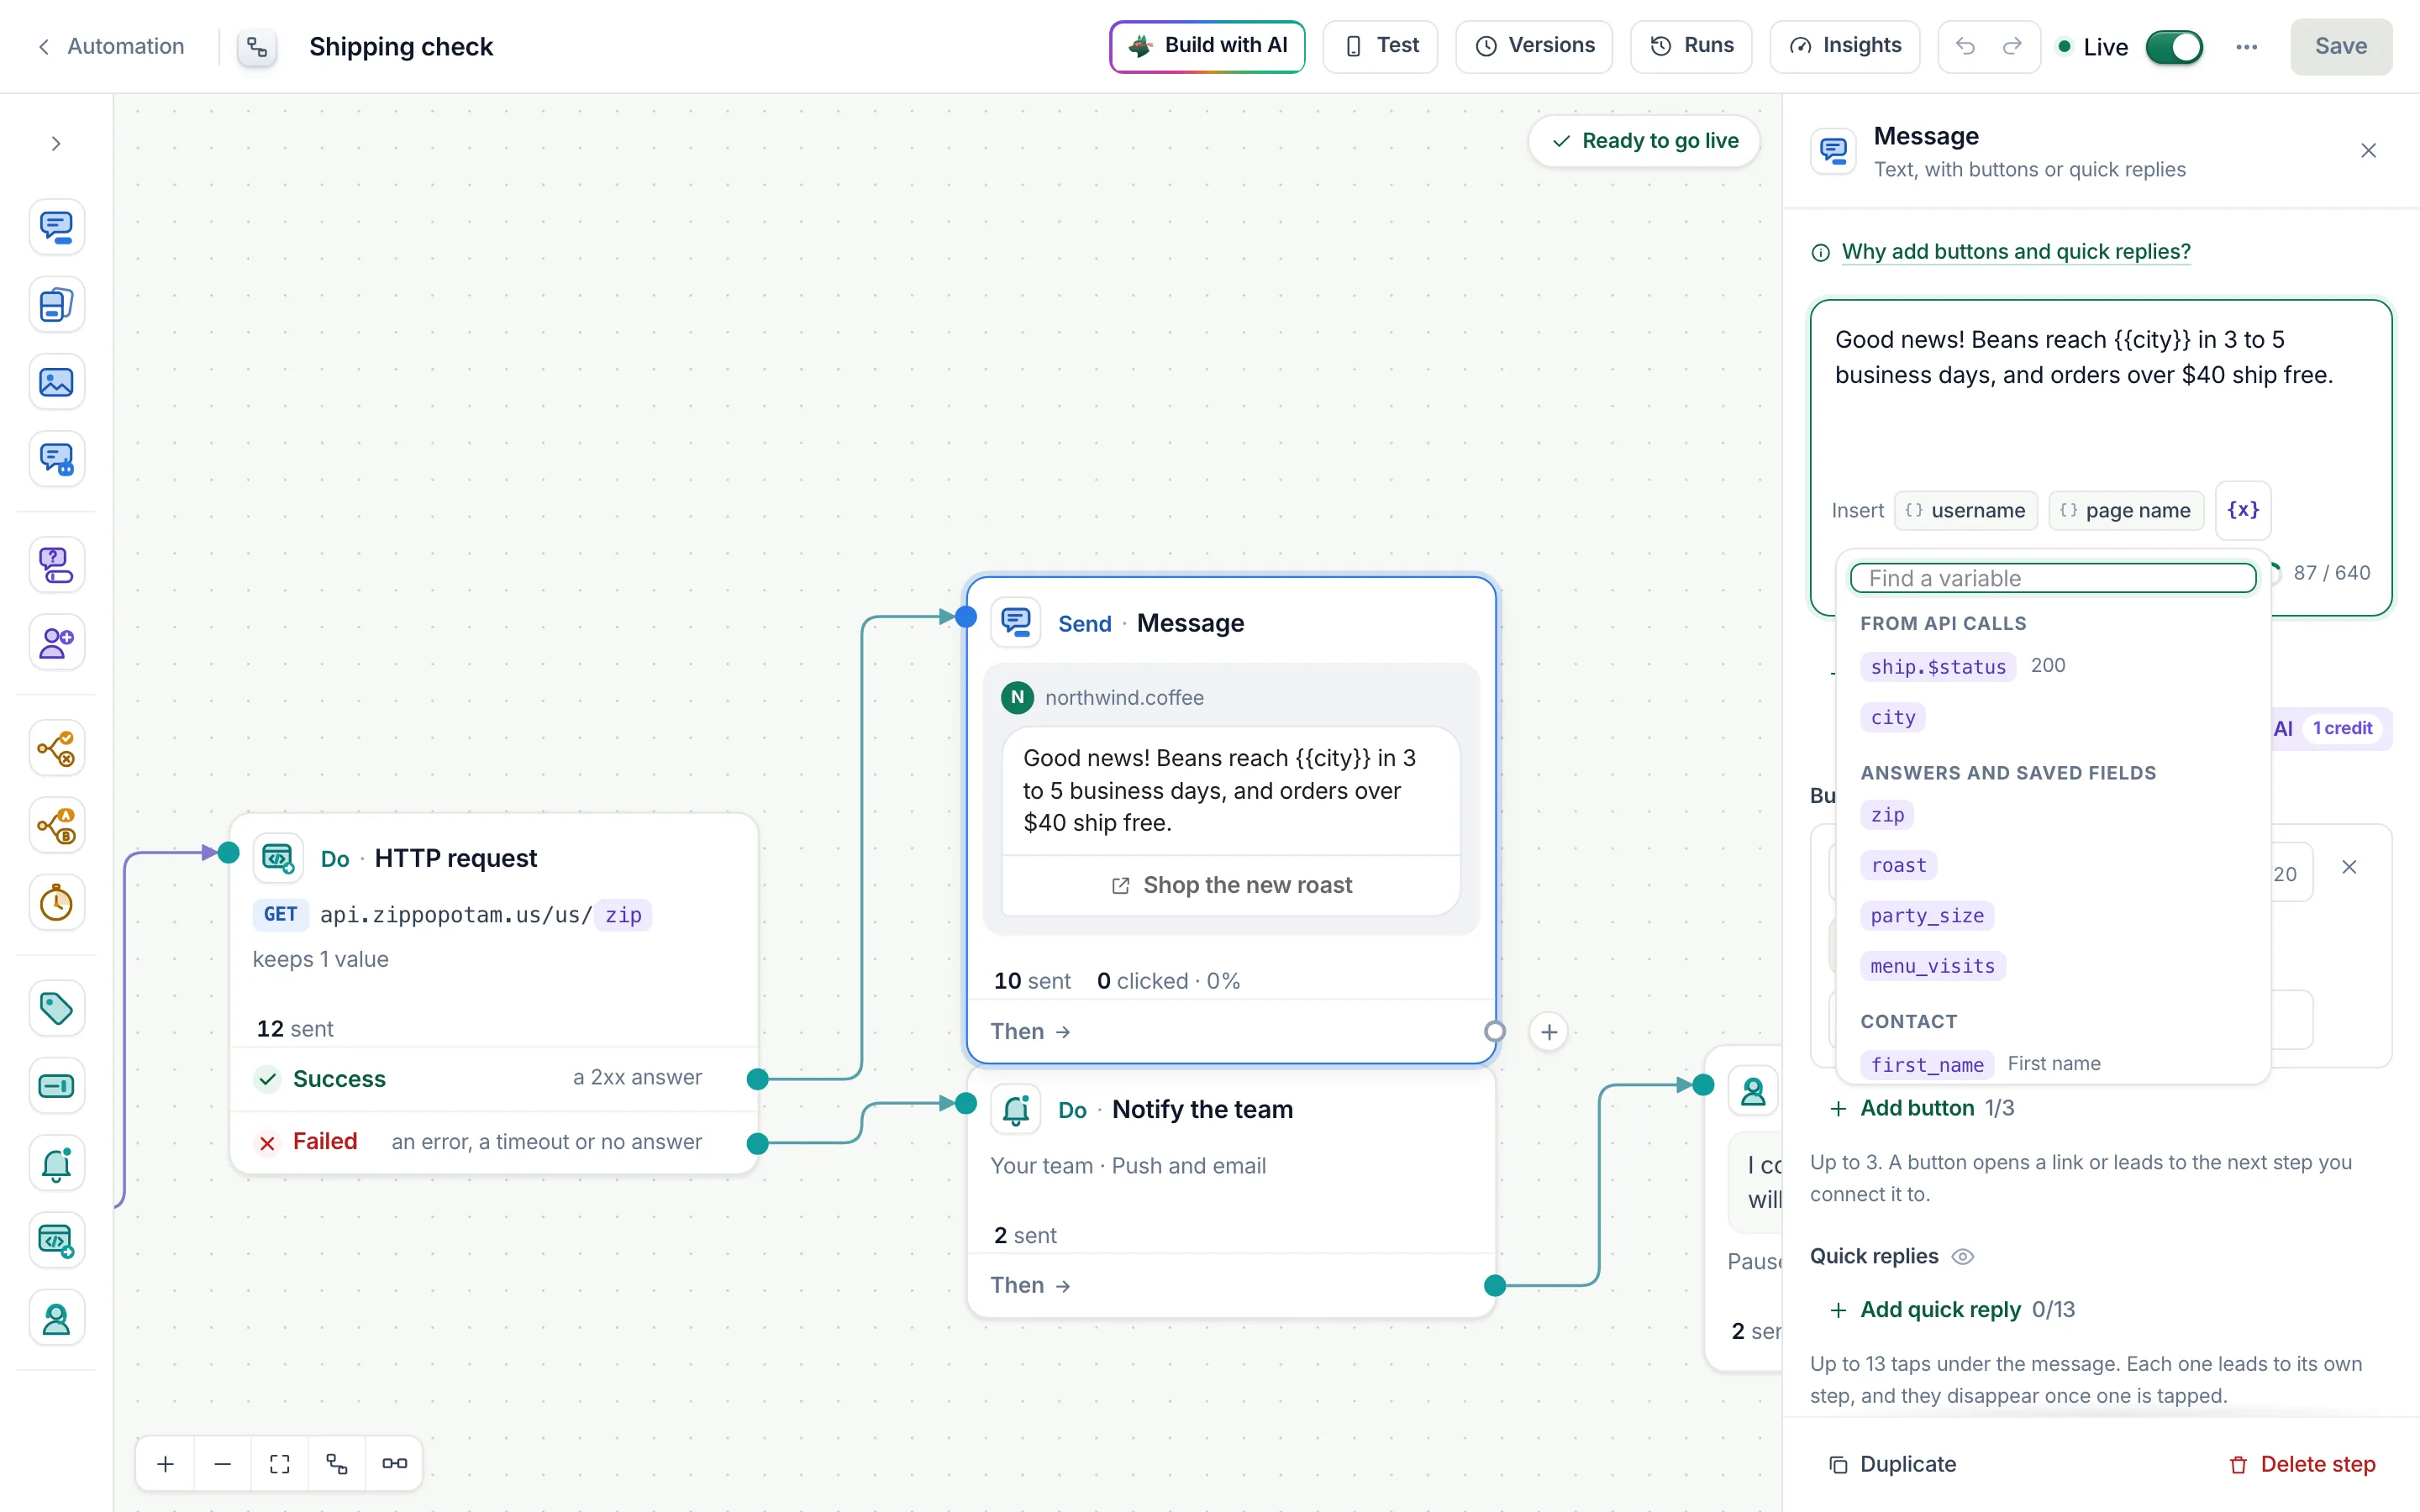The image size is (2420, 1512).
Task: Click Add button 1/3
Action: (1921, 1108)
